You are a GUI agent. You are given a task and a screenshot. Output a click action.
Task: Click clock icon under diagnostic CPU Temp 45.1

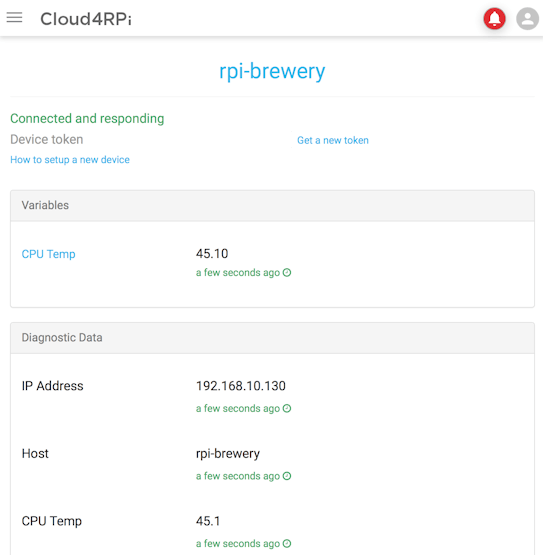[287, 543]
